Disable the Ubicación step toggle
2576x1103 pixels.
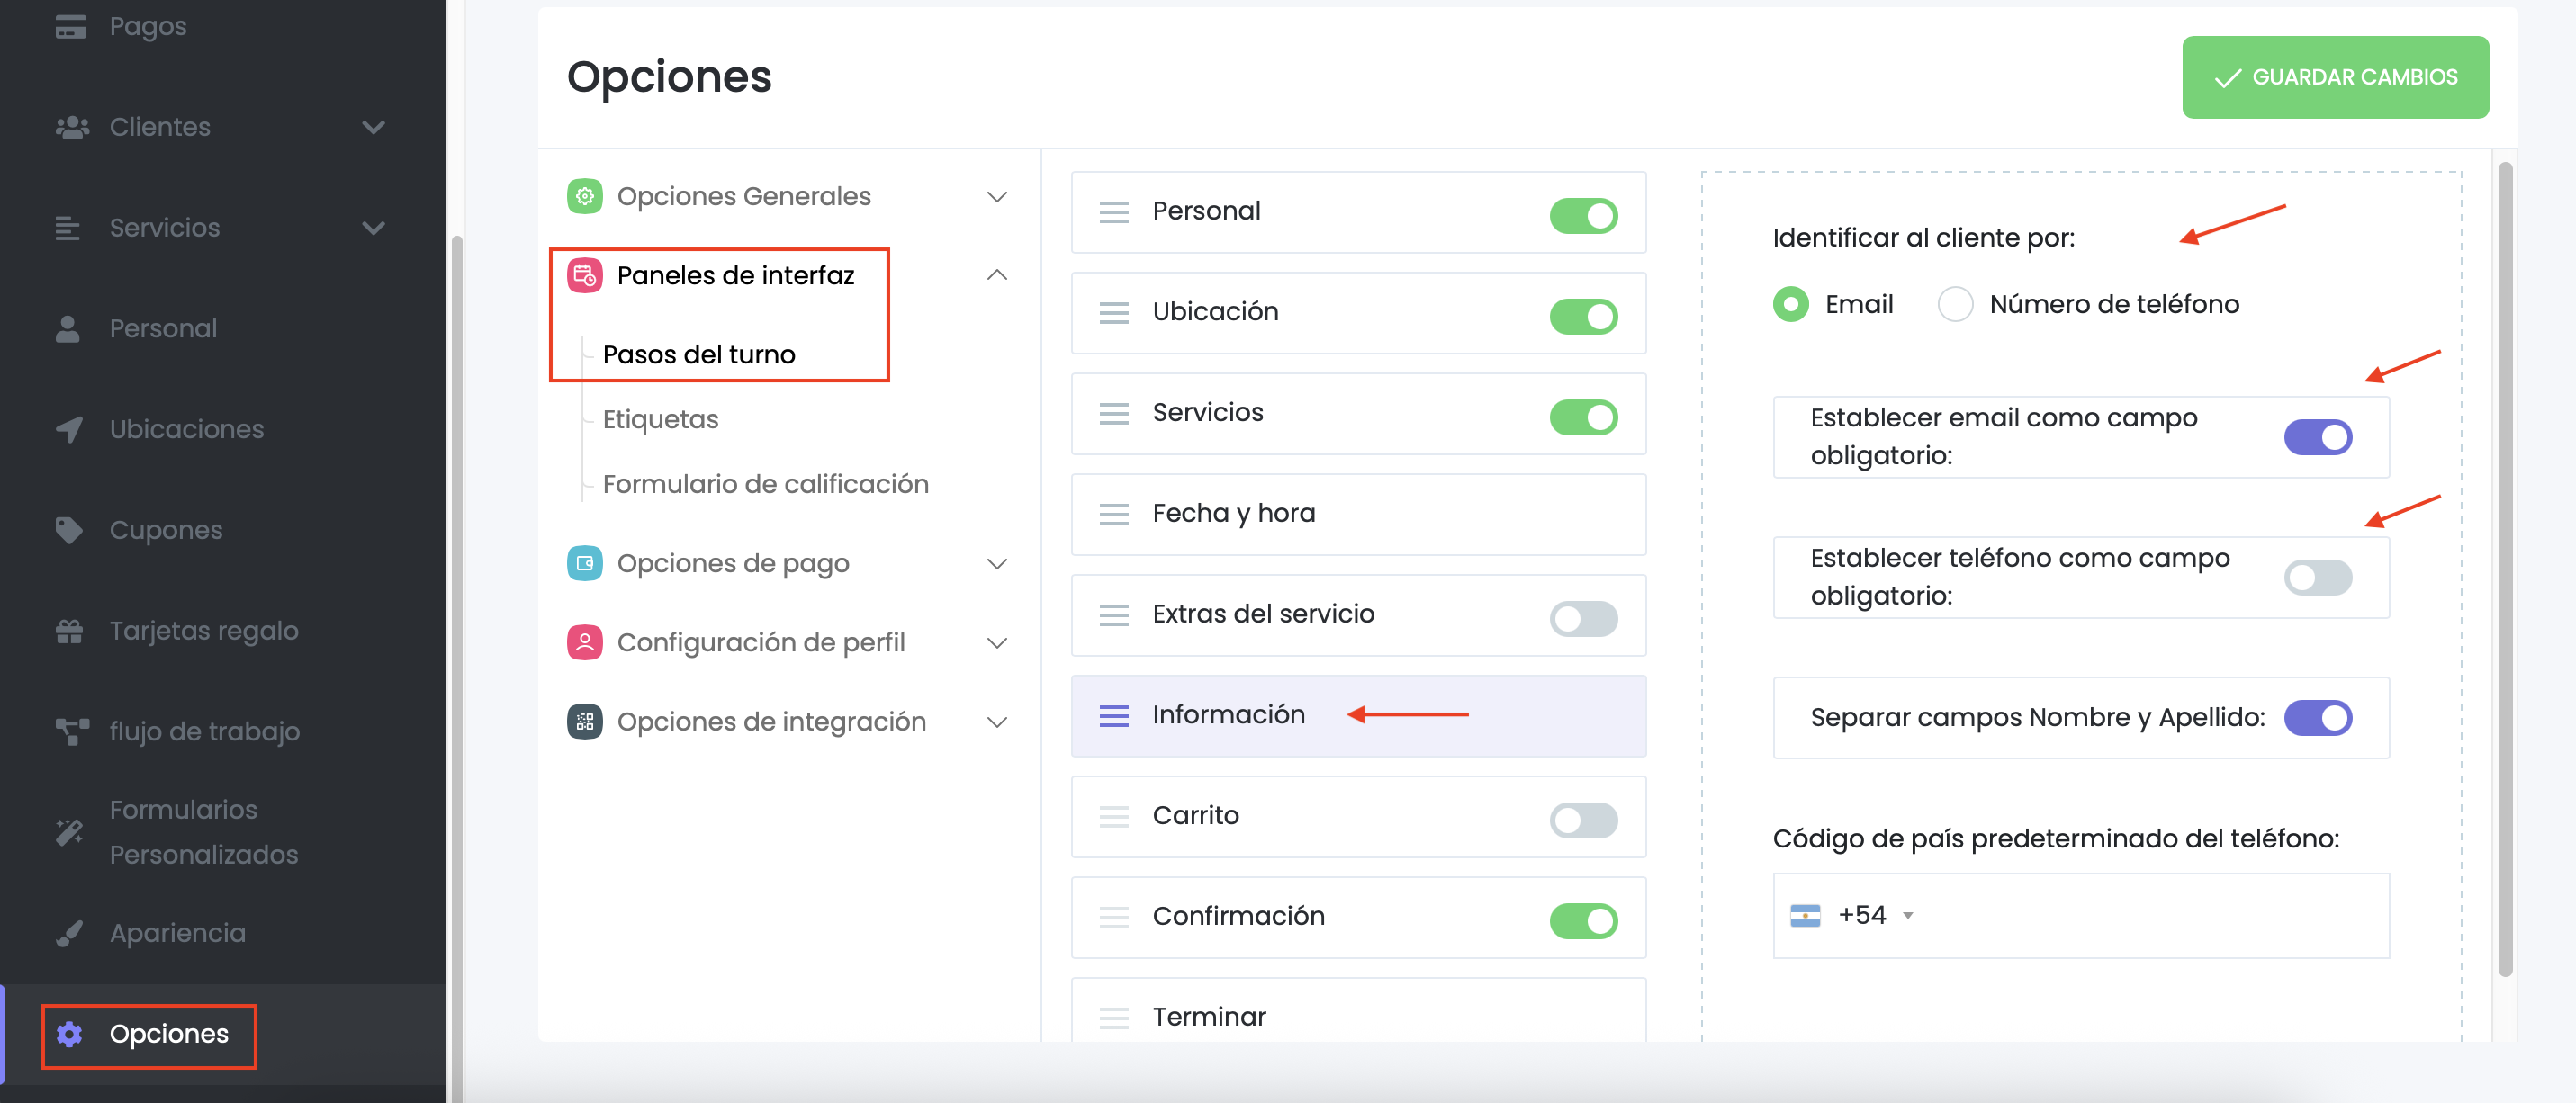[1582, 316]
